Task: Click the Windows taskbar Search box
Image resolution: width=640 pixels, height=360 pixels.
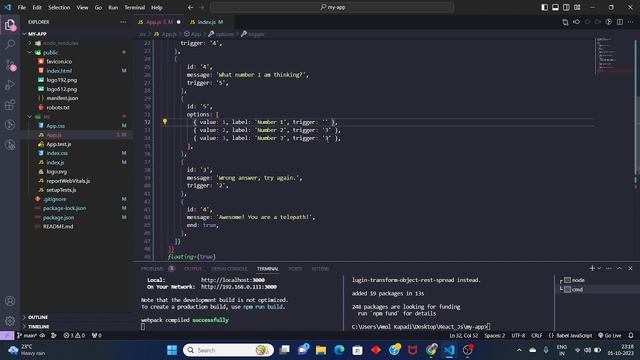Action: click(x=229, y=350)
